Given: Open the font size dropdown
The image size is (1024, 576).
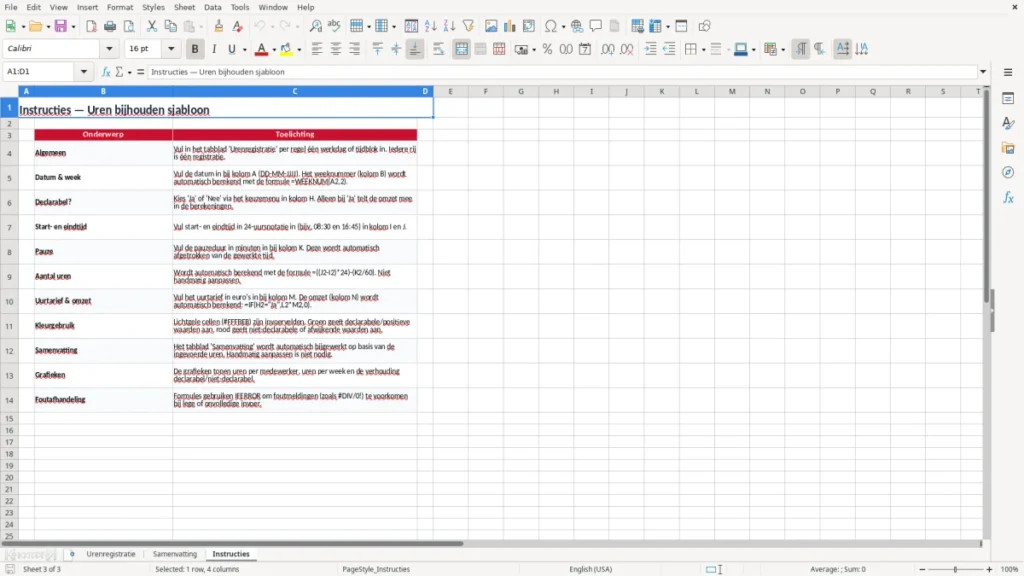Looking at the screenshot, I should (171, 48).
